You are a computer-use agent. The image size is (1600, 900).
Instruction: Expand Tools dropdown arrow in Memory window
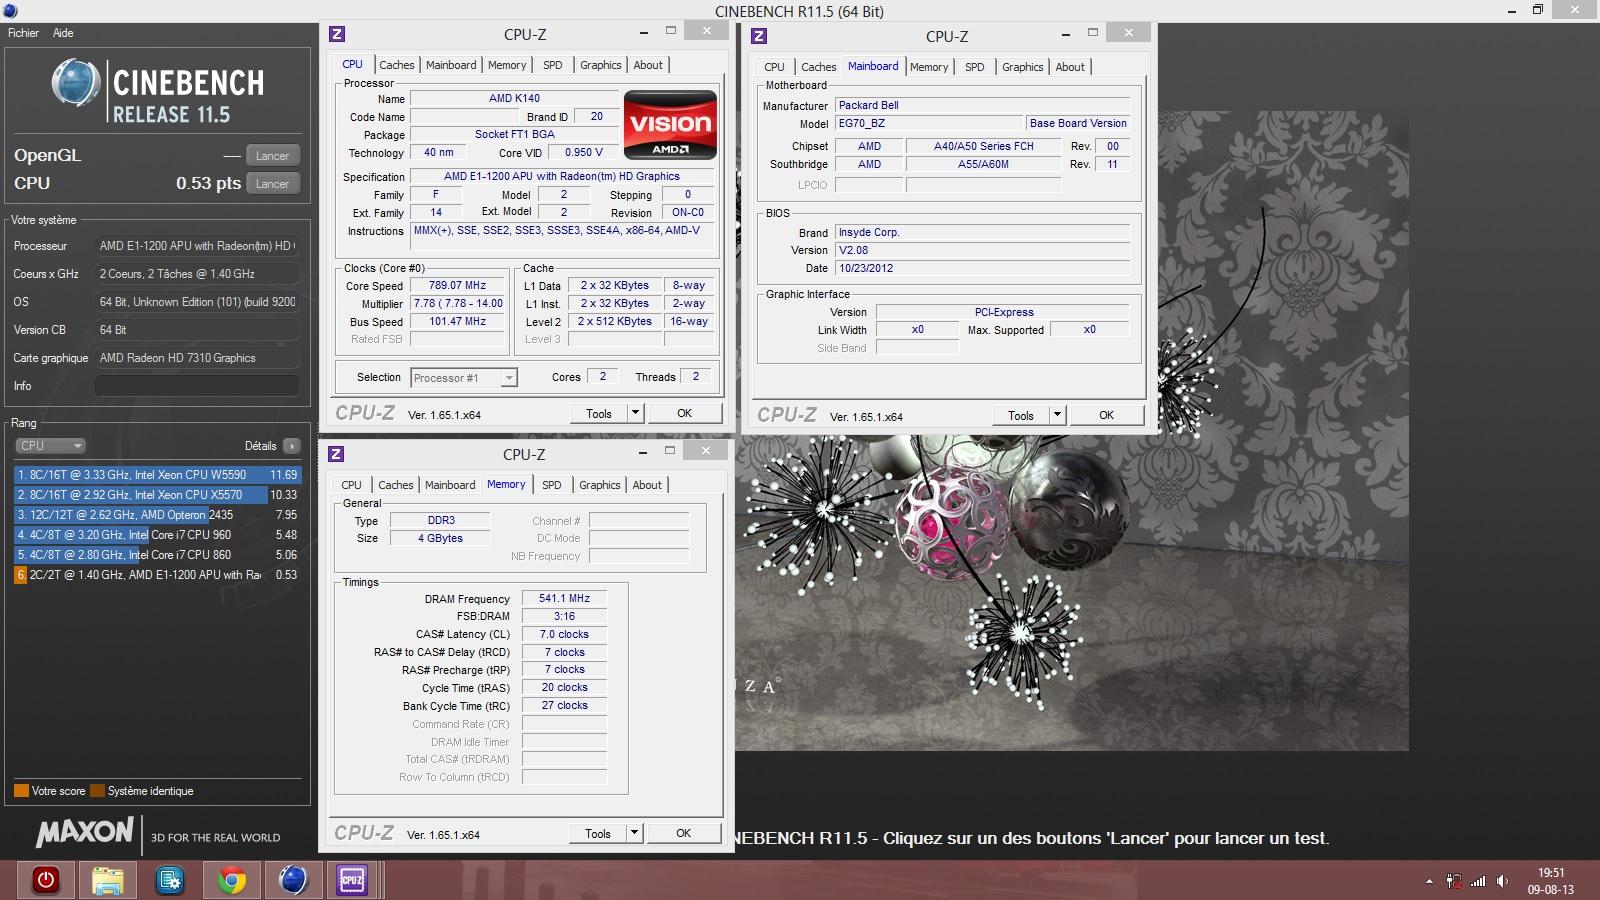(634, 833)
